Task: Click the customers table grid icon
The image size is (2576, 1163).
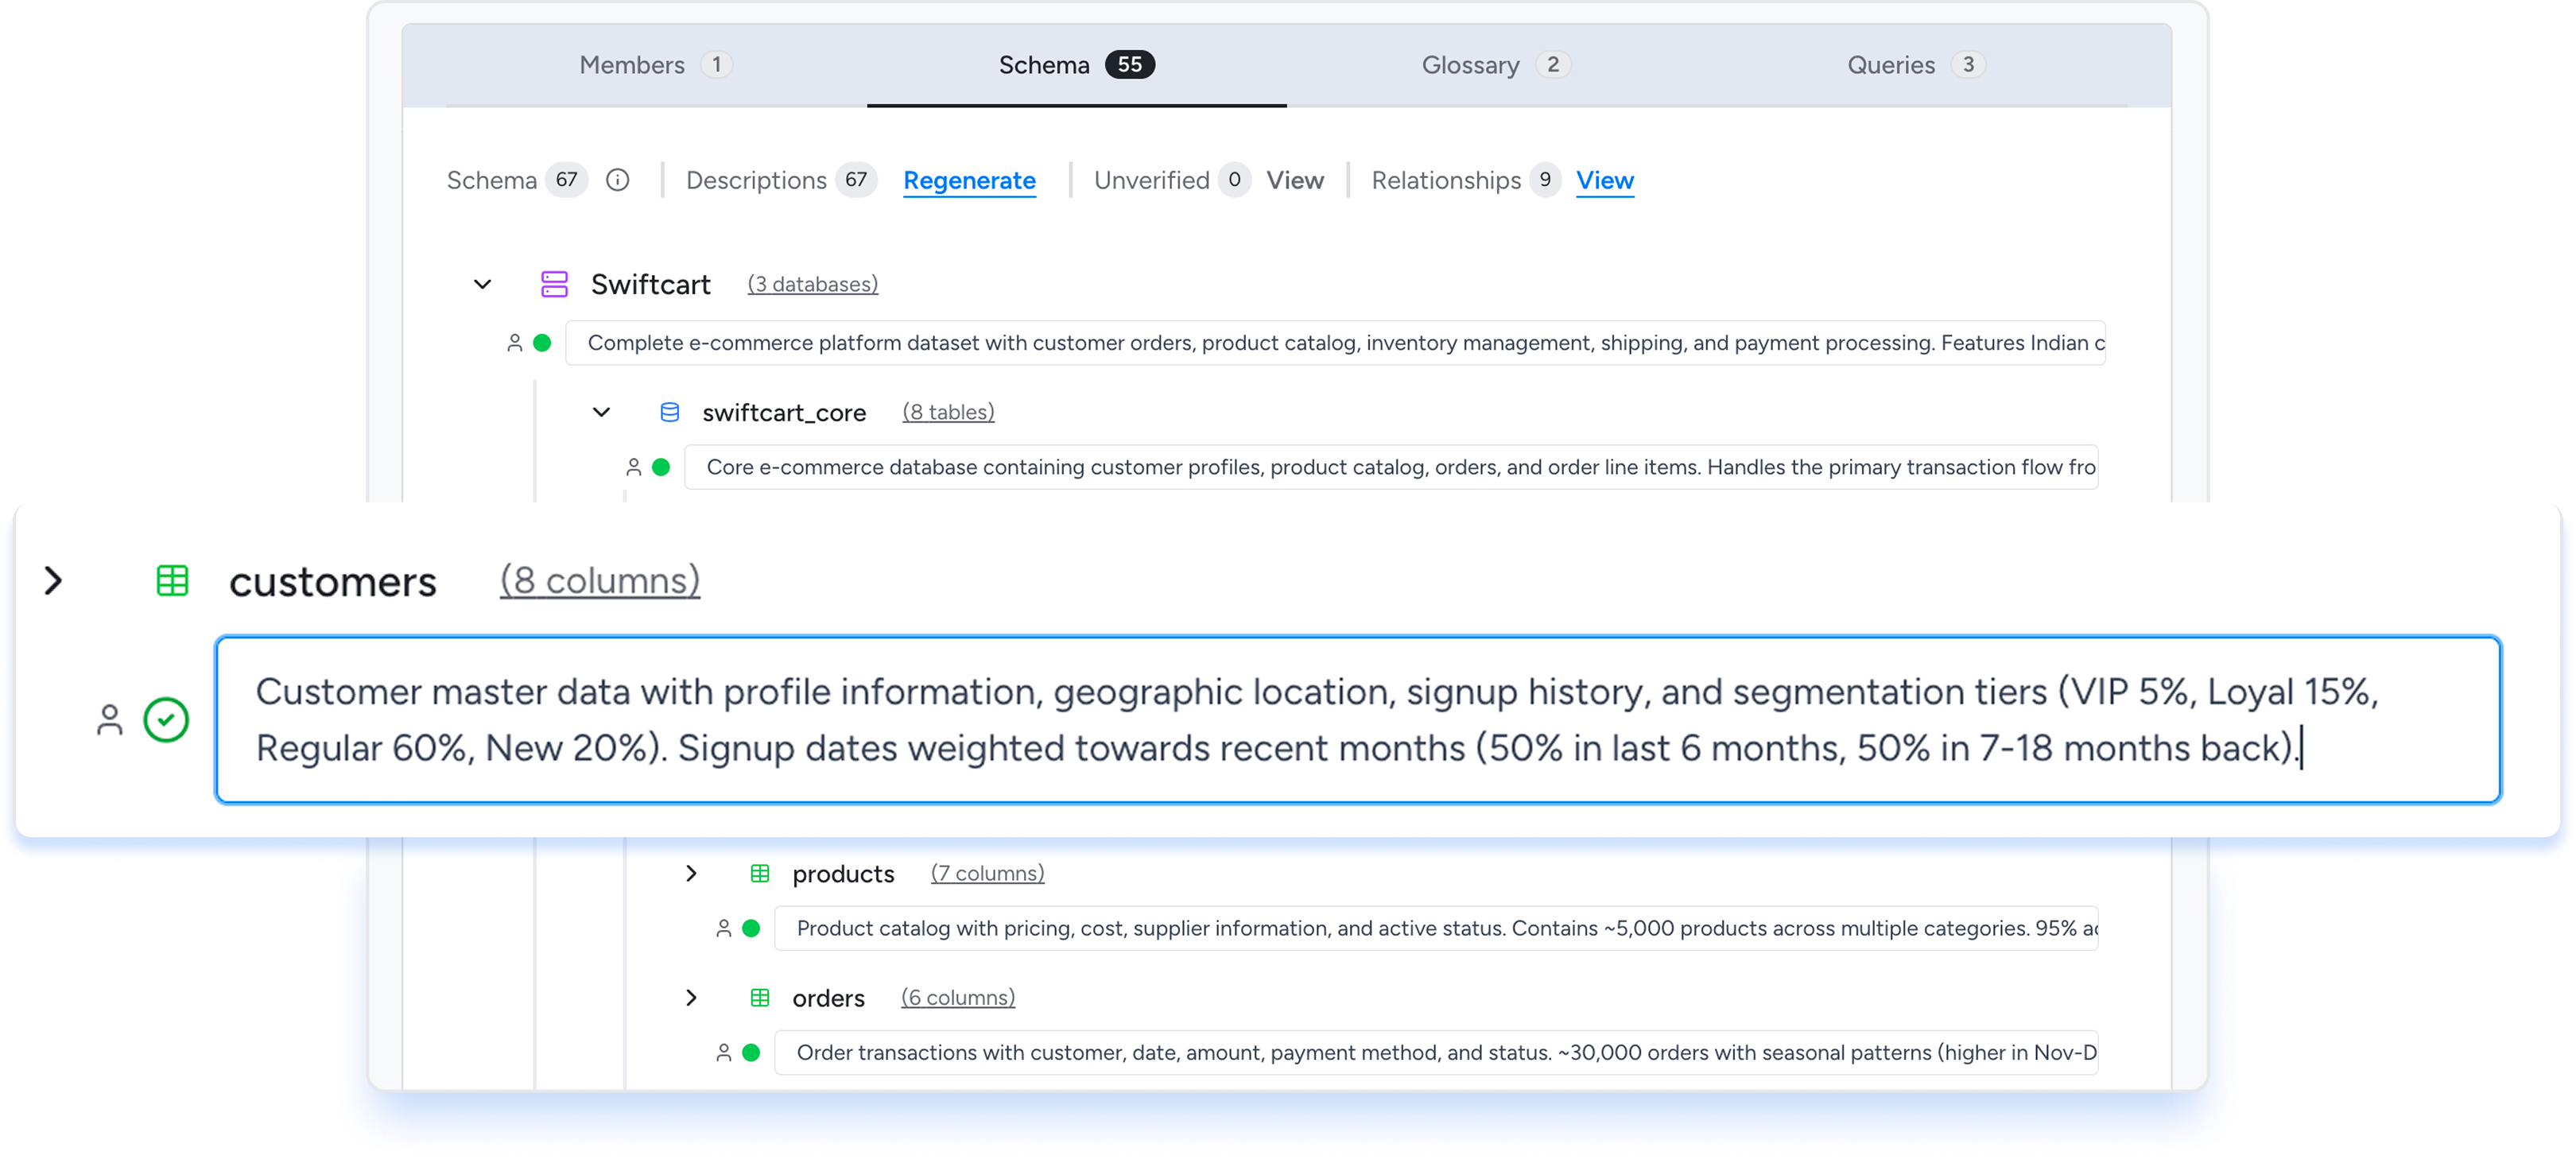Action: tap(172, 580)
